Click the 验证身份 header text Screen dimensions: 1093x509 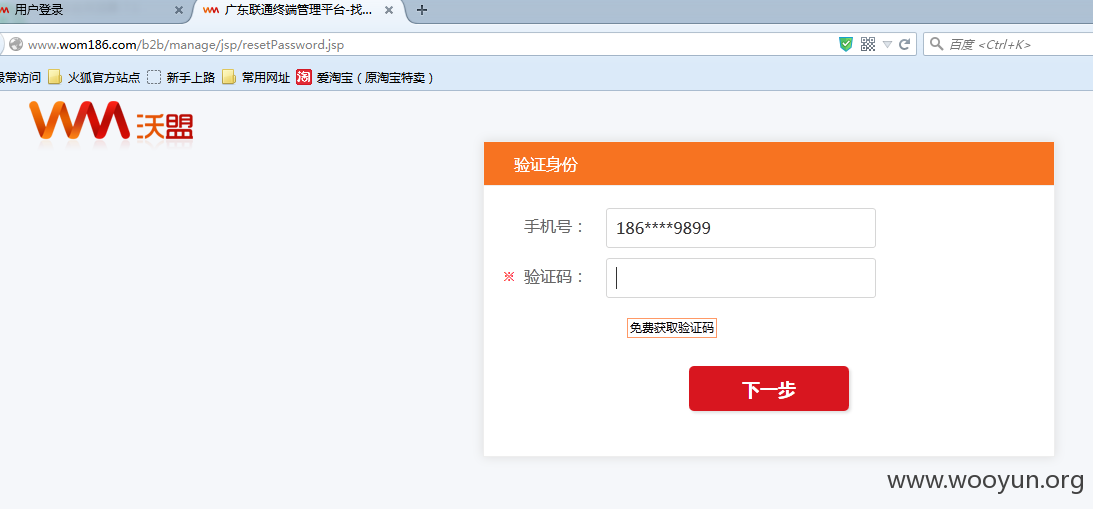click(x=546, y=165)
